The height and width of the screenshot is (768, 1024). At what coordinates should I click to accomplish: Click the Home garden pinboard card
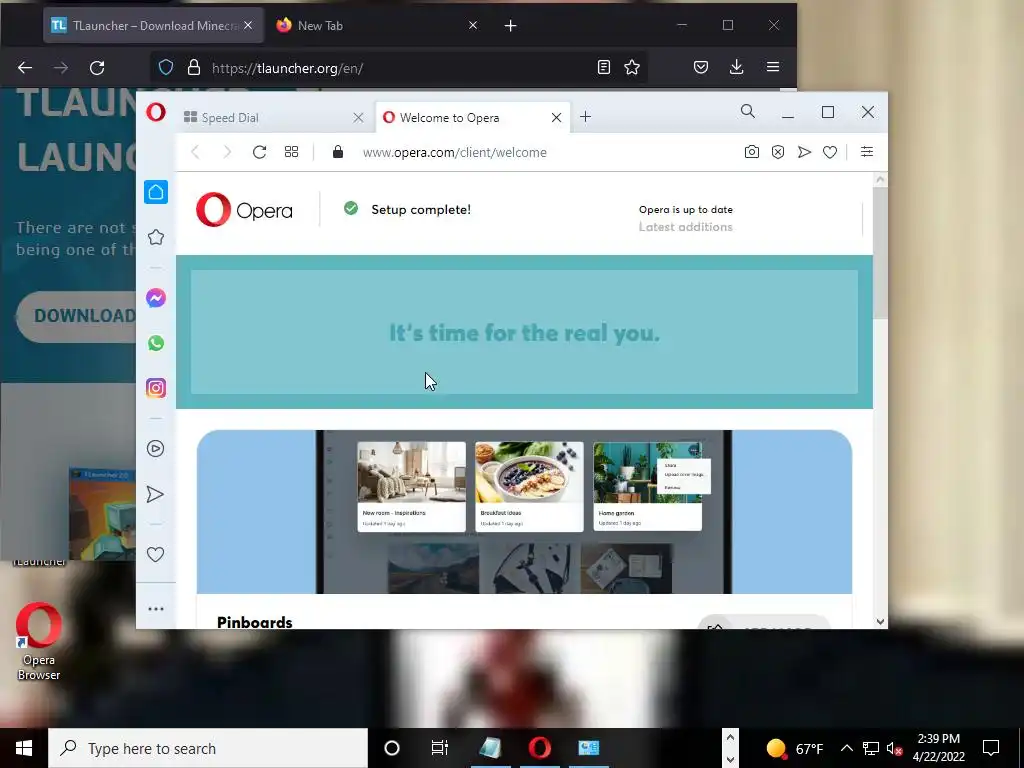pos(647,487)
